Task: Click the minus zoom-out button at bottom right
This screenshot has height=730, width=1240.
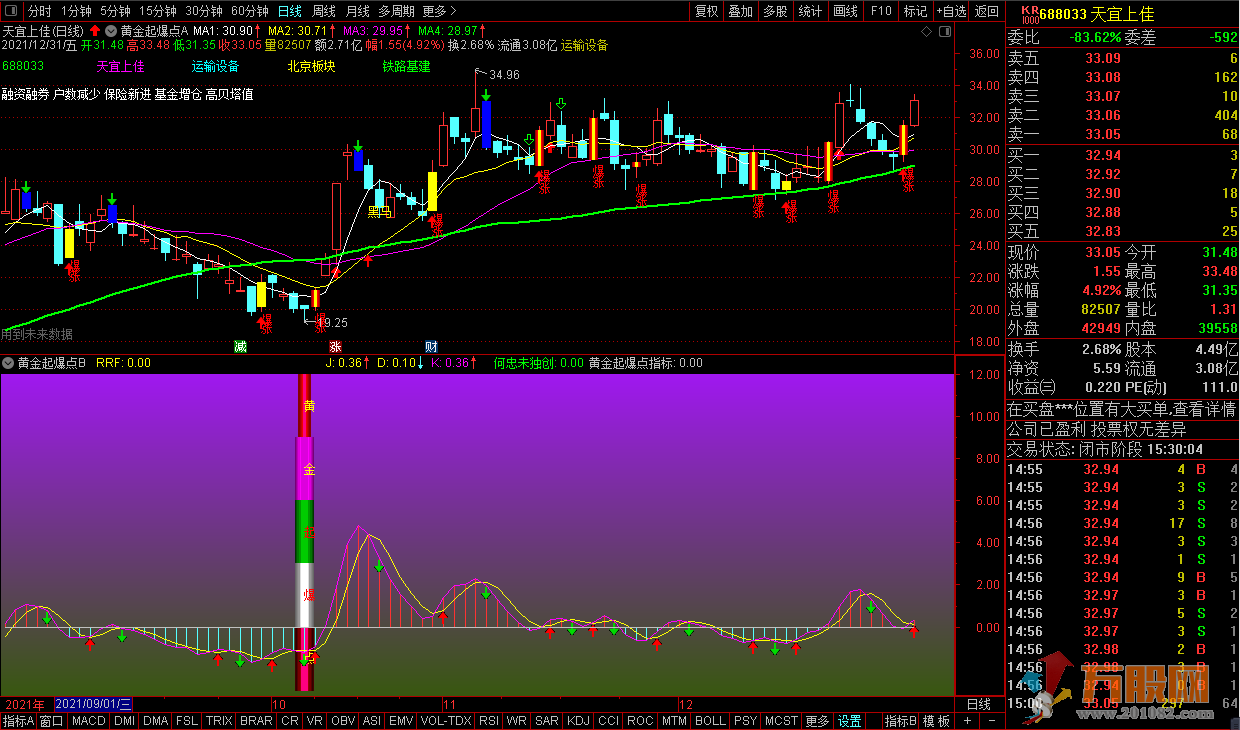Action: click(x=991, y=721)
